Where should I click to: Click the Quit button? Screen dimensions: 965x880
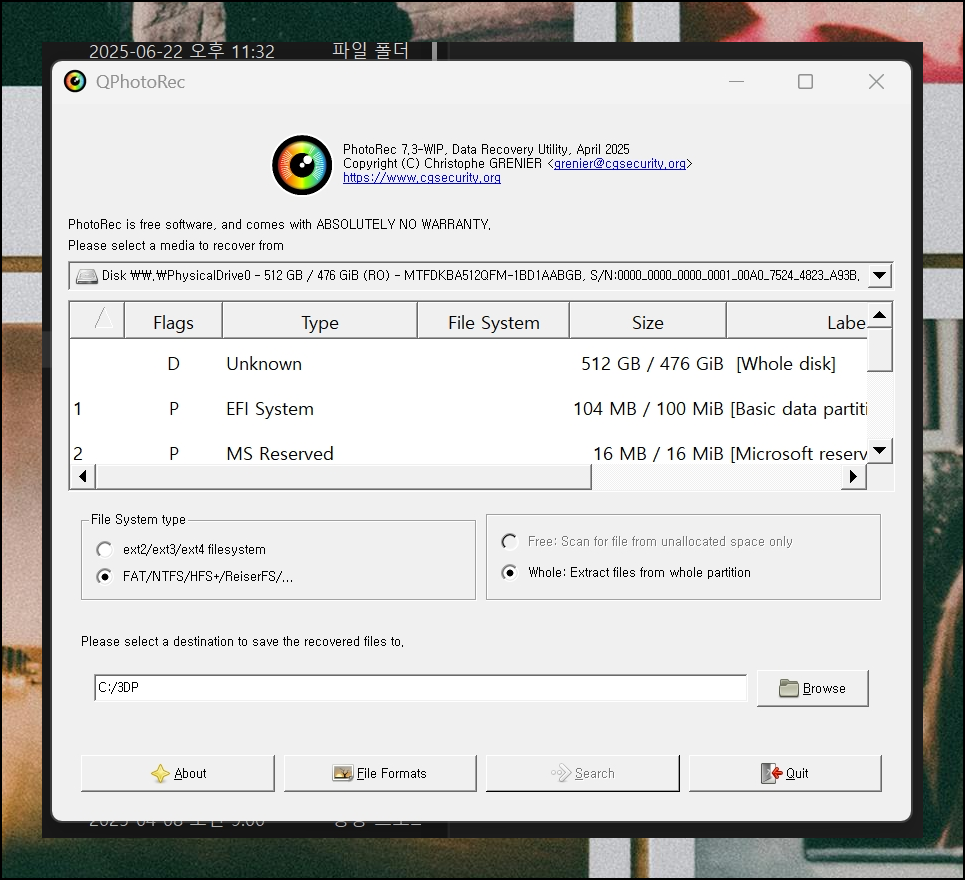tap(785, 774)
